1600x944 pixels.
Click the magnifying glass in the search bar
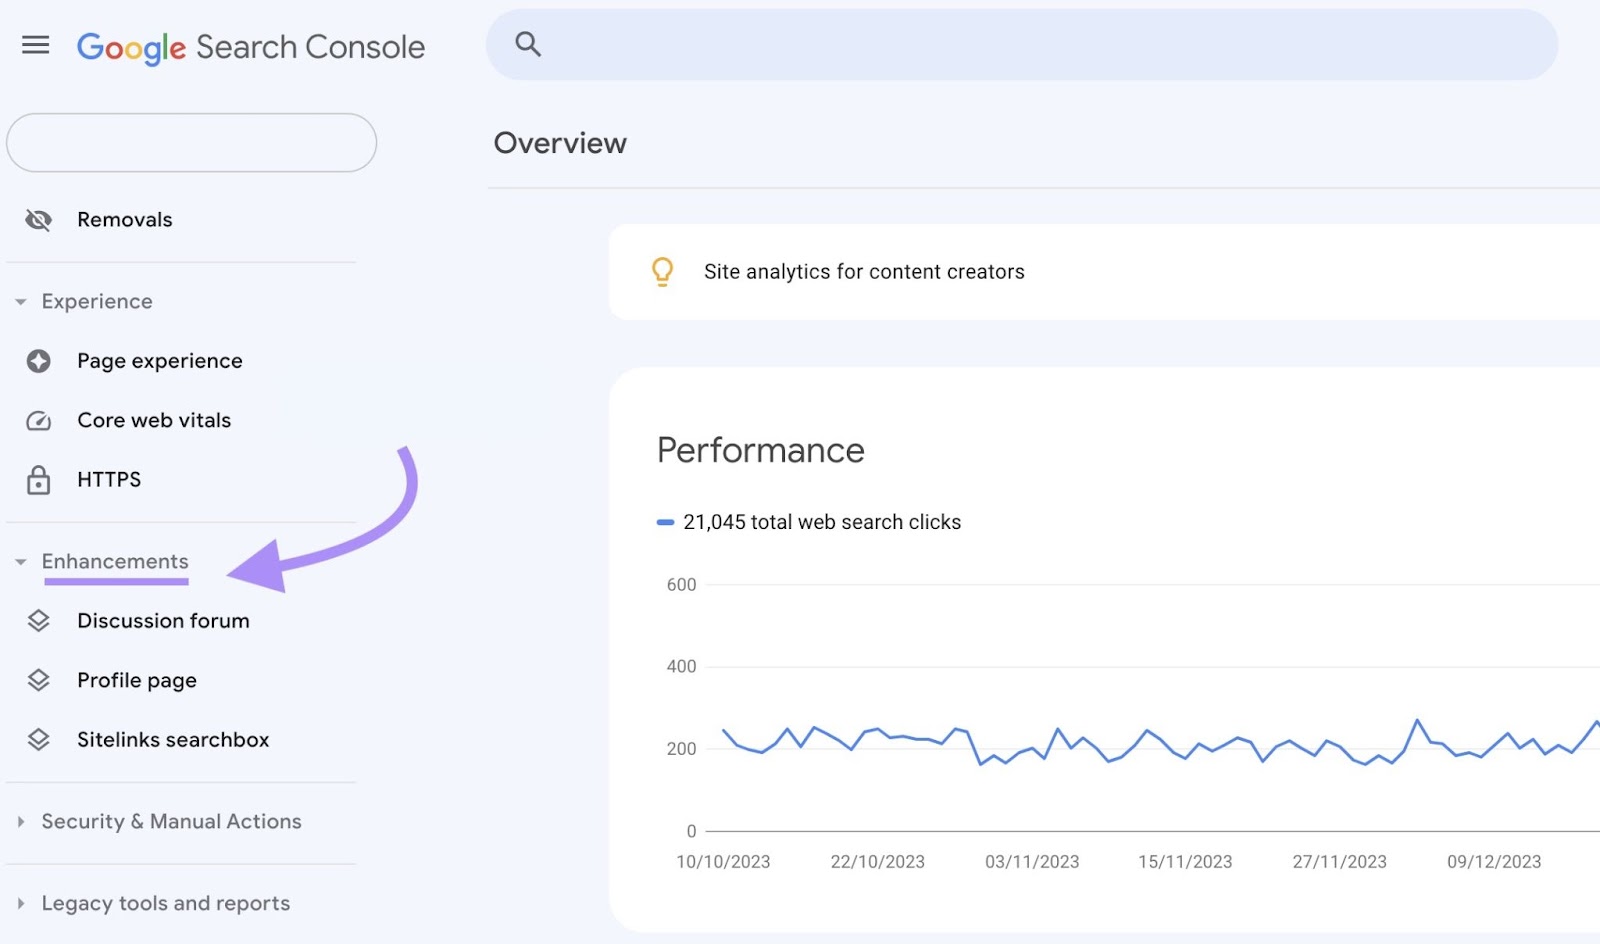click(527, 44)
